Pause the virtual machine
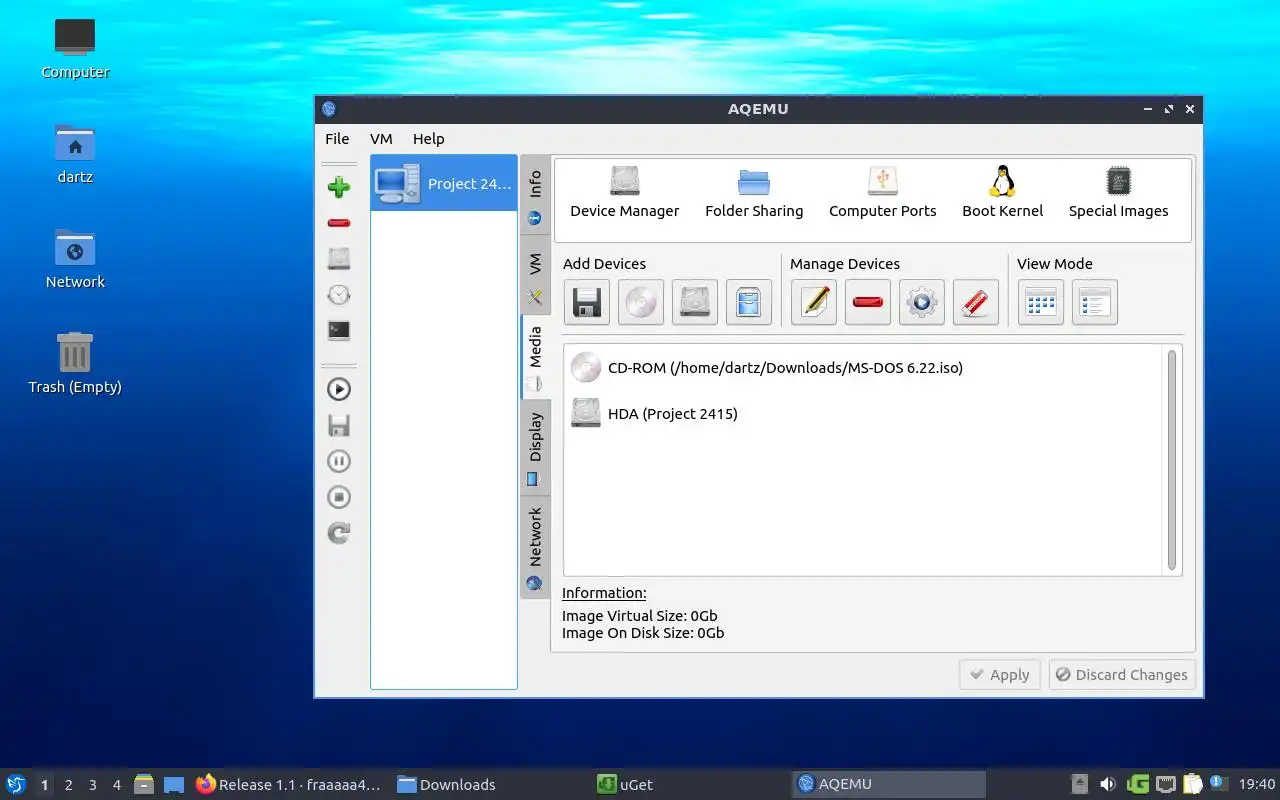This screenshot has height=800, width=1280. point(339,461)
